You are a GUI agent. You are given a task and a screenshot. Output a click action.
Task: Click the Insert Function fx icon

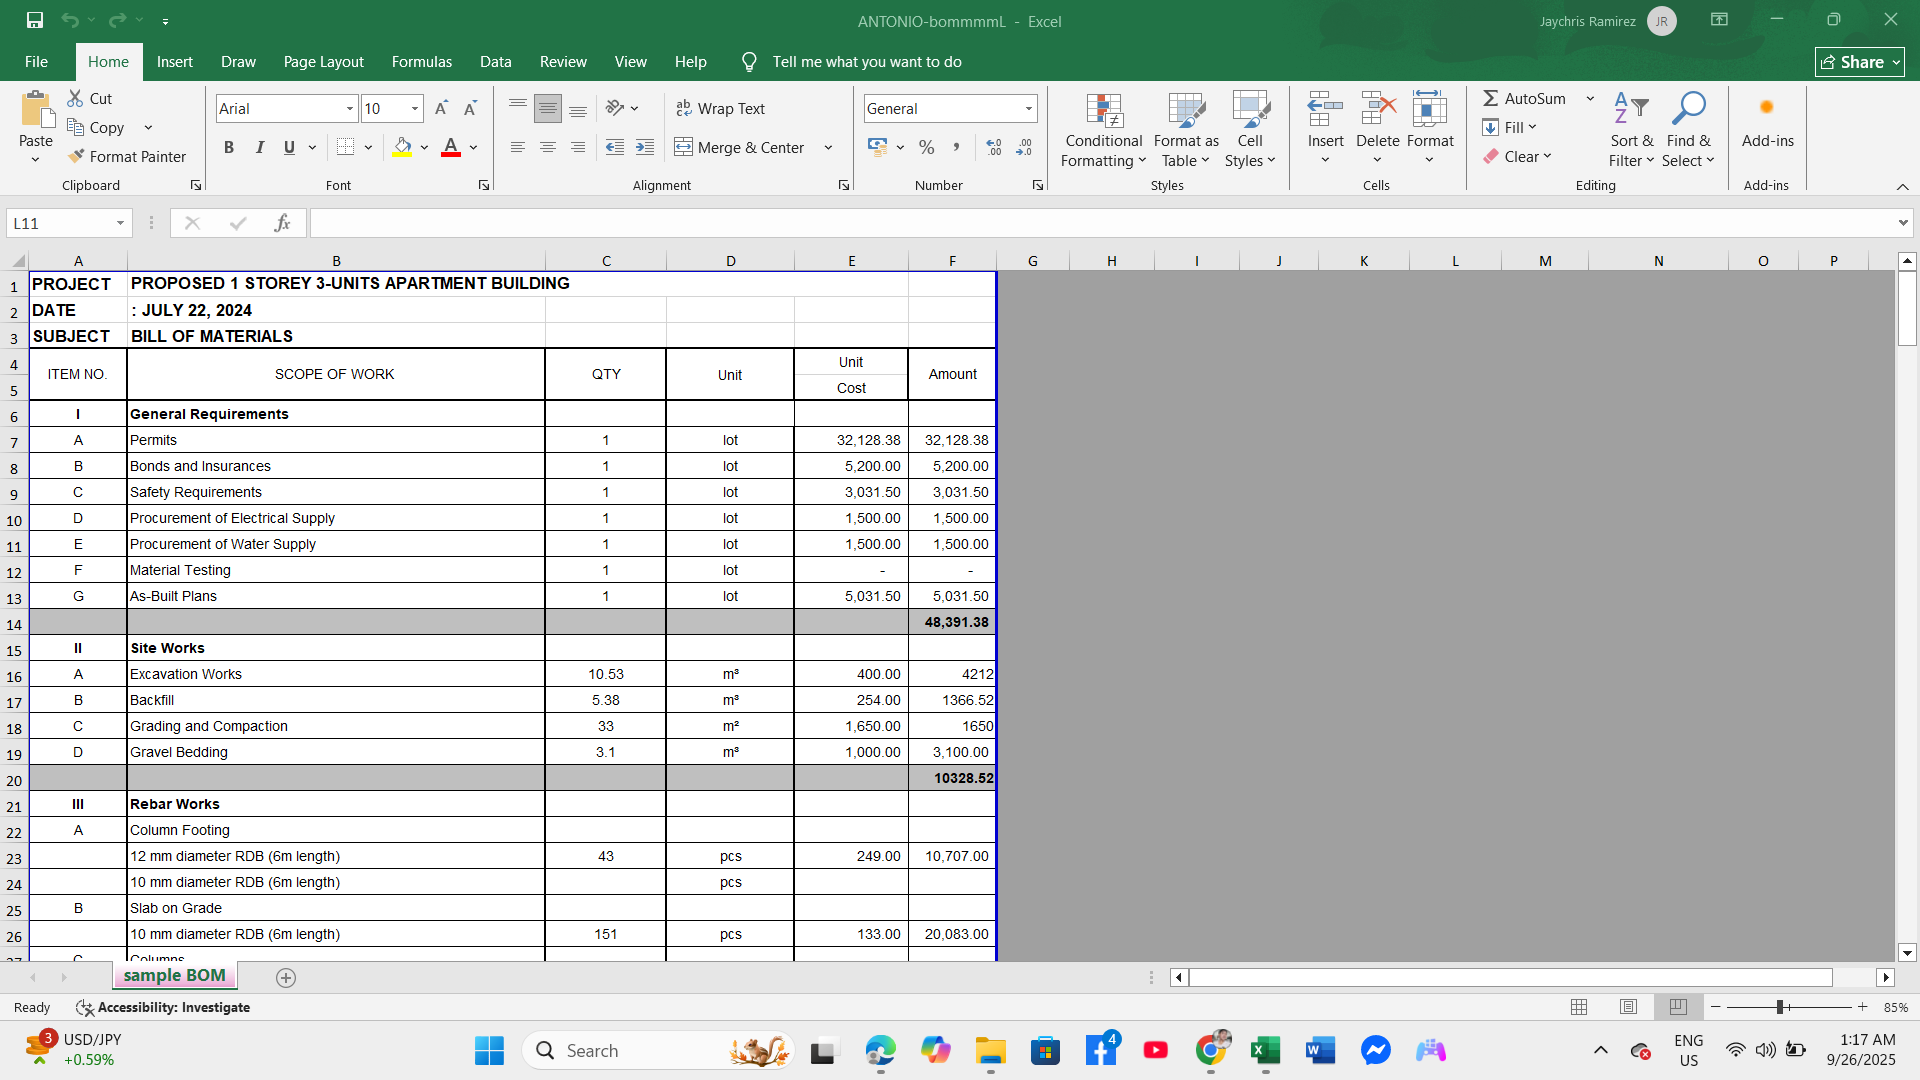point(282,223)
